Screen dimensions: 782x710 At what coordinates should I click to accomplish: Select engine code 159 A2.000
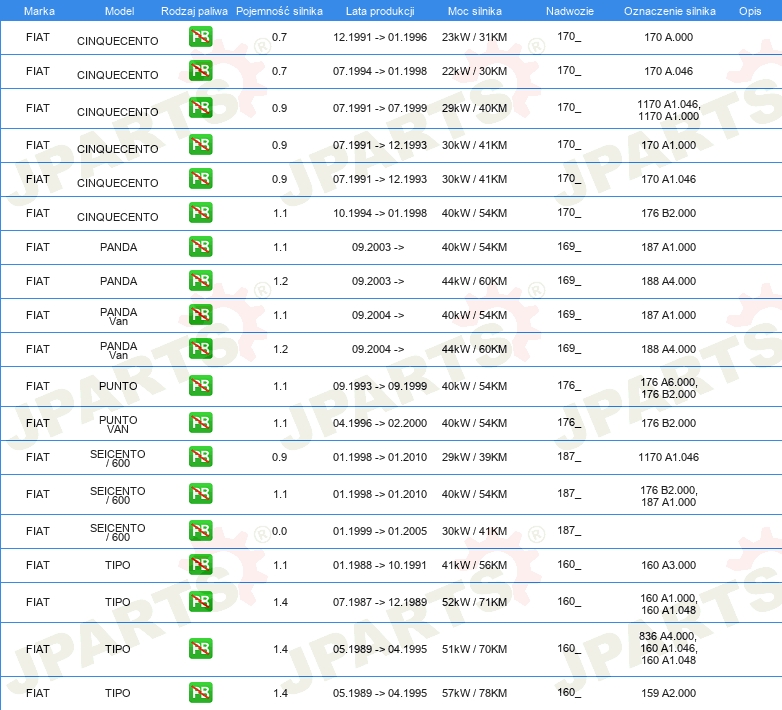668,693
